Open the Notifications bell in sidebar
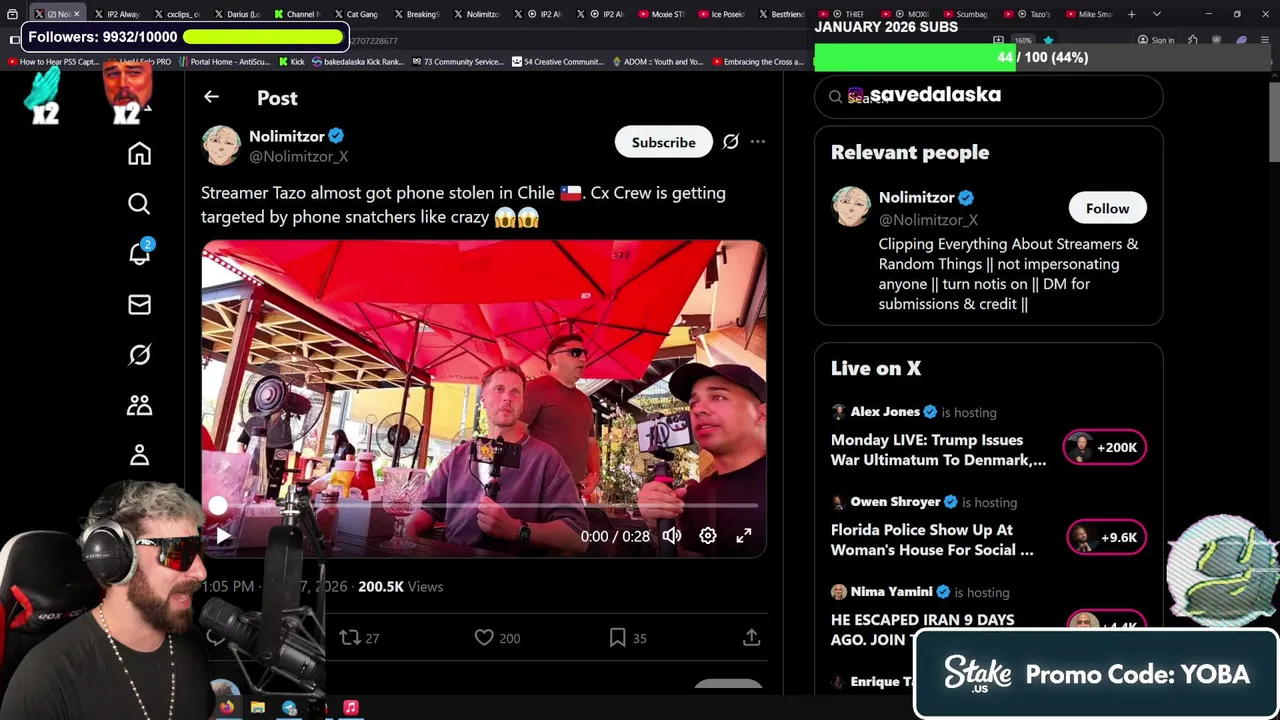1280x720 pixels. (139, 253)
